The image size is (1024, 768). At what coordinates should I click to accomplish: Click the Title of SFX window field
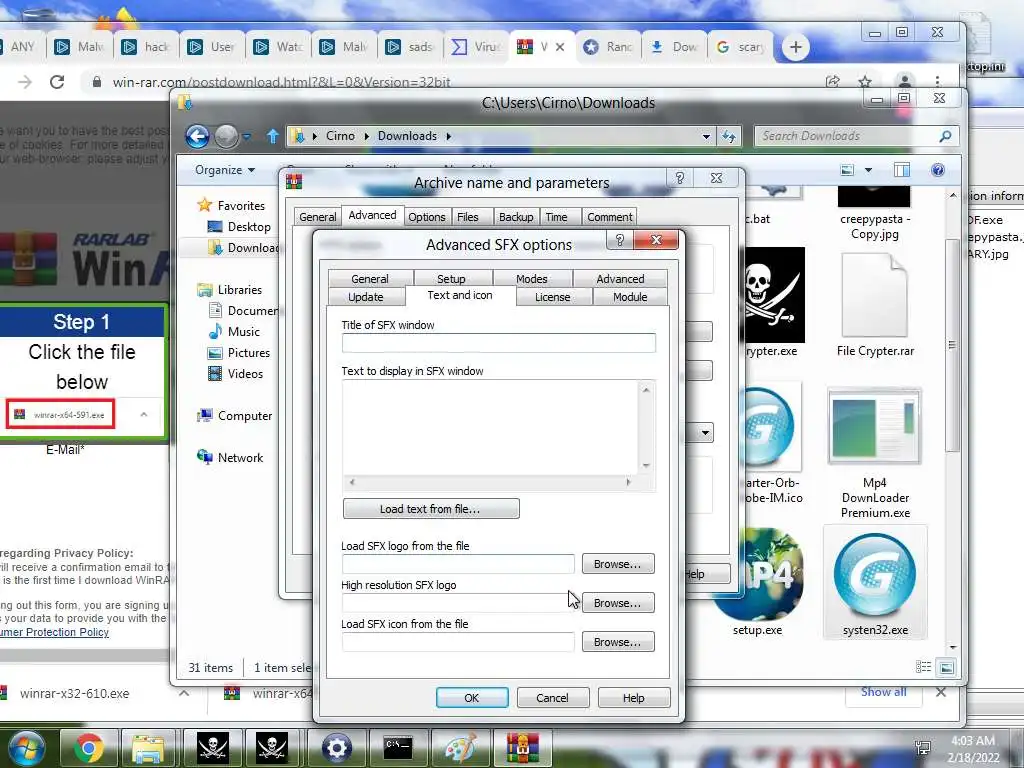[498, 343]
